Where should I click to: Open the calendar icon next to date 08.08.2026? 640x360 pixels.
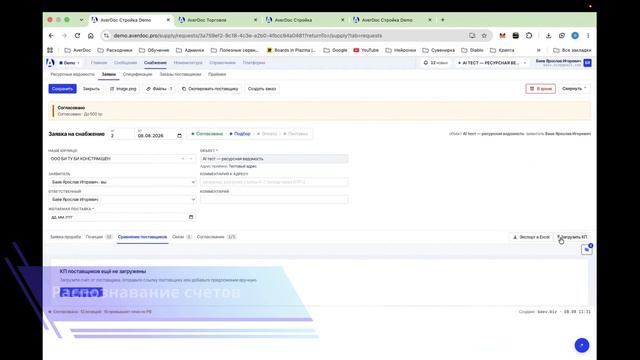coord(180,136)
